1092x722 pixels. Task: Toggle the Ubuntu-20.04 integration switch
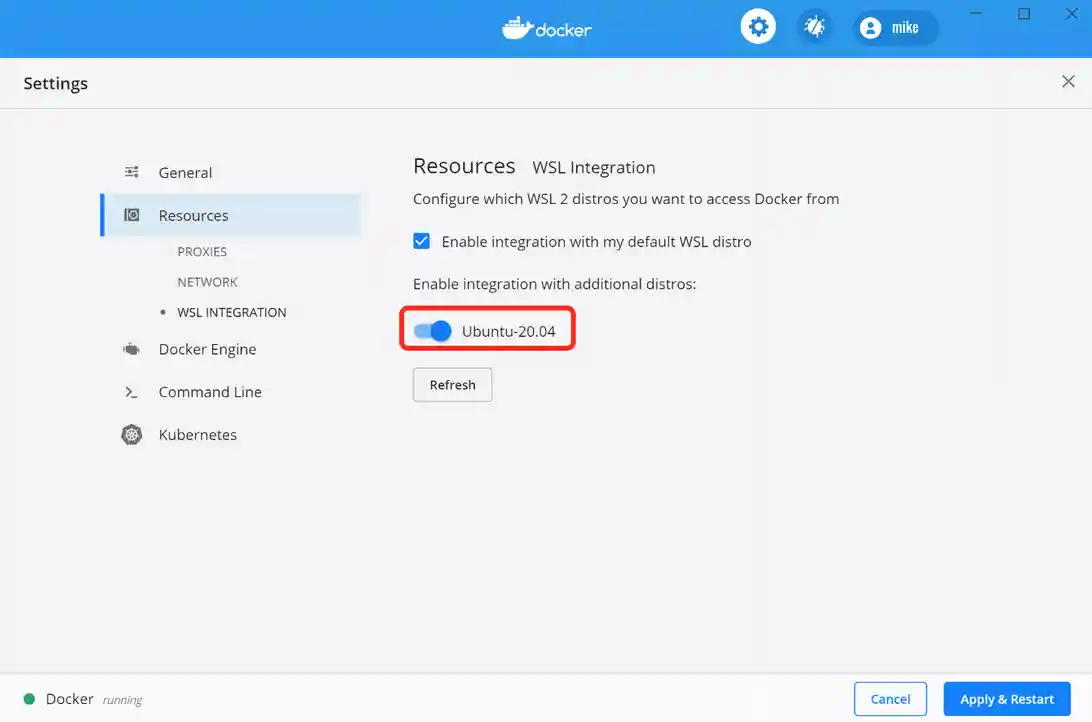click(x=432, y=331)
